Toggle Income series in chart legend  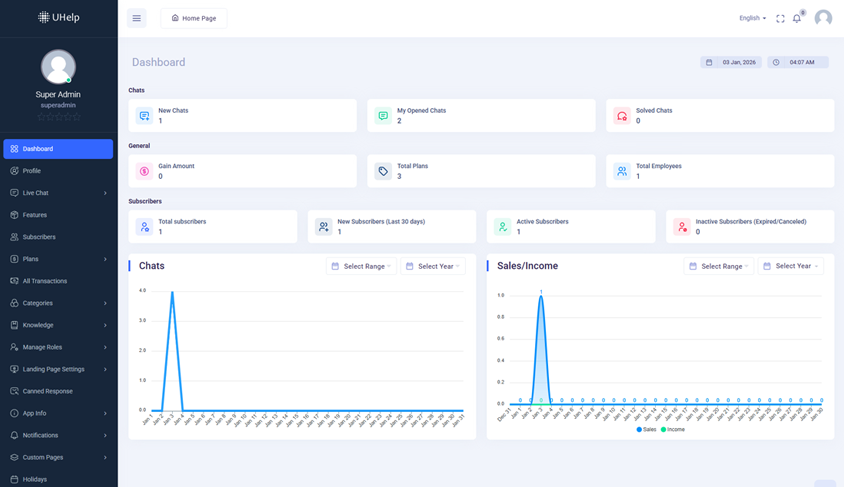672,429
